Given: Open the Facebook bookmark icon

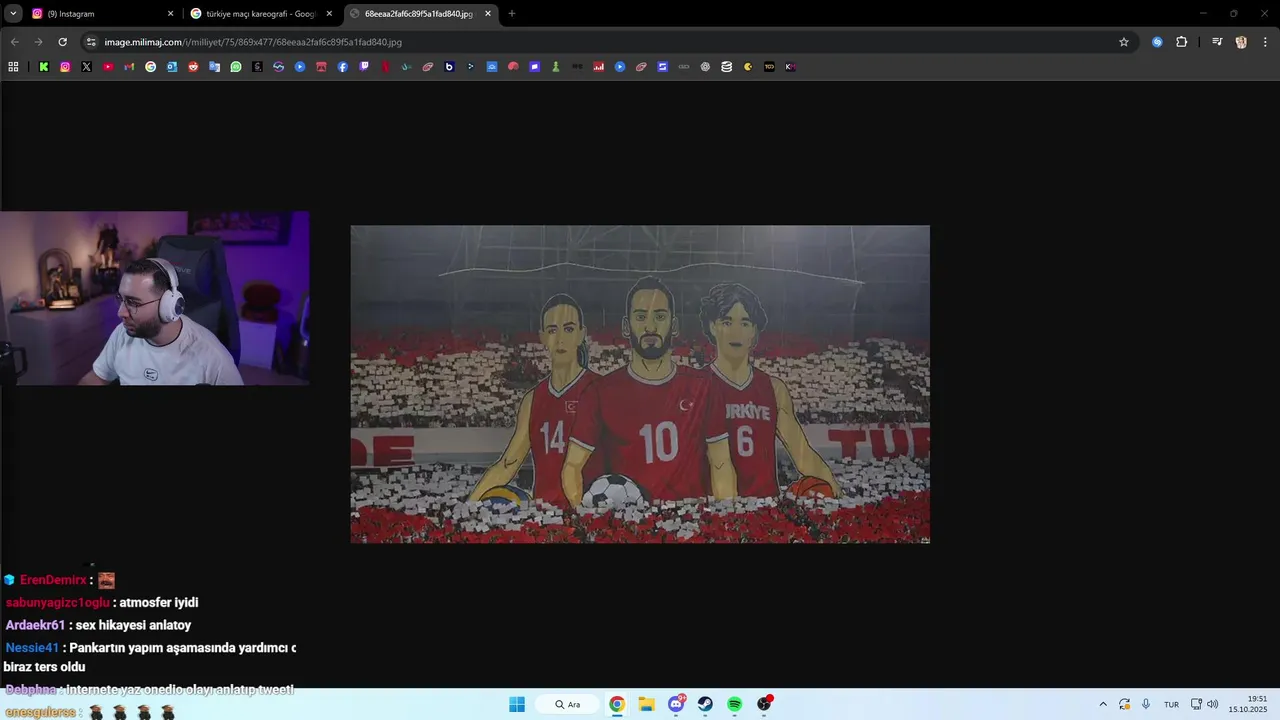Looking at the screenshot, I should pos(342,67).
